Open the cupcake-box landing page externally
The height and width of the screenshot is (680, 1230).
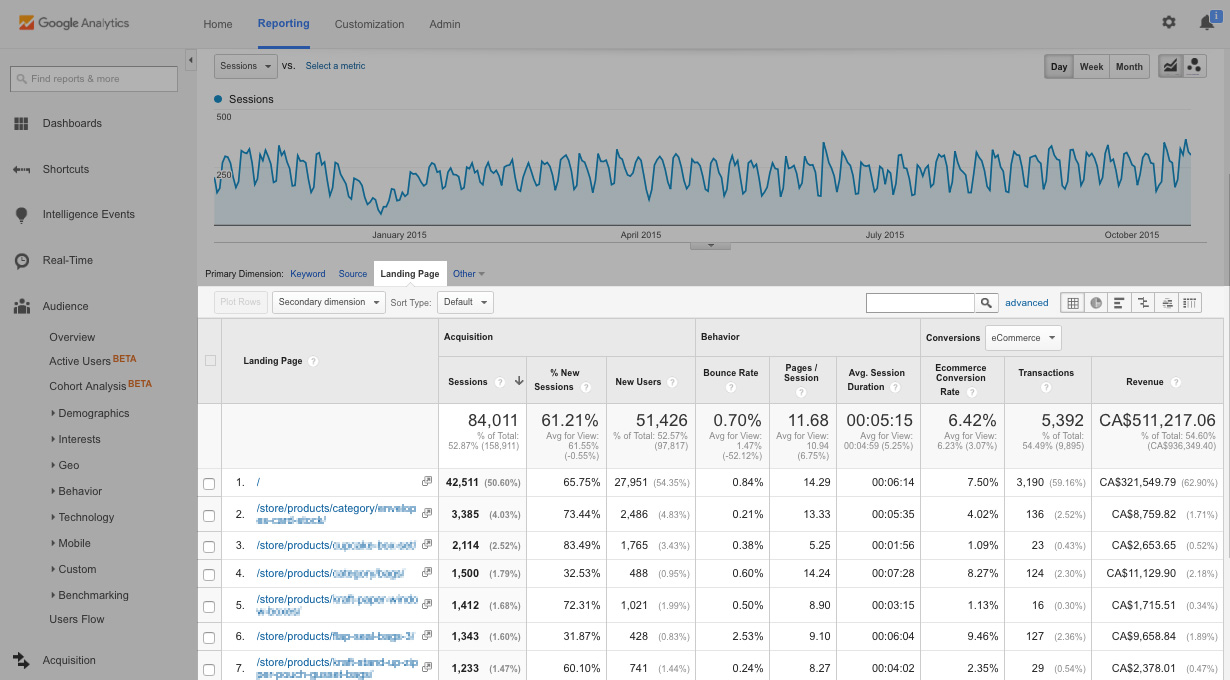pyautogui.click(x=427, y=544)
